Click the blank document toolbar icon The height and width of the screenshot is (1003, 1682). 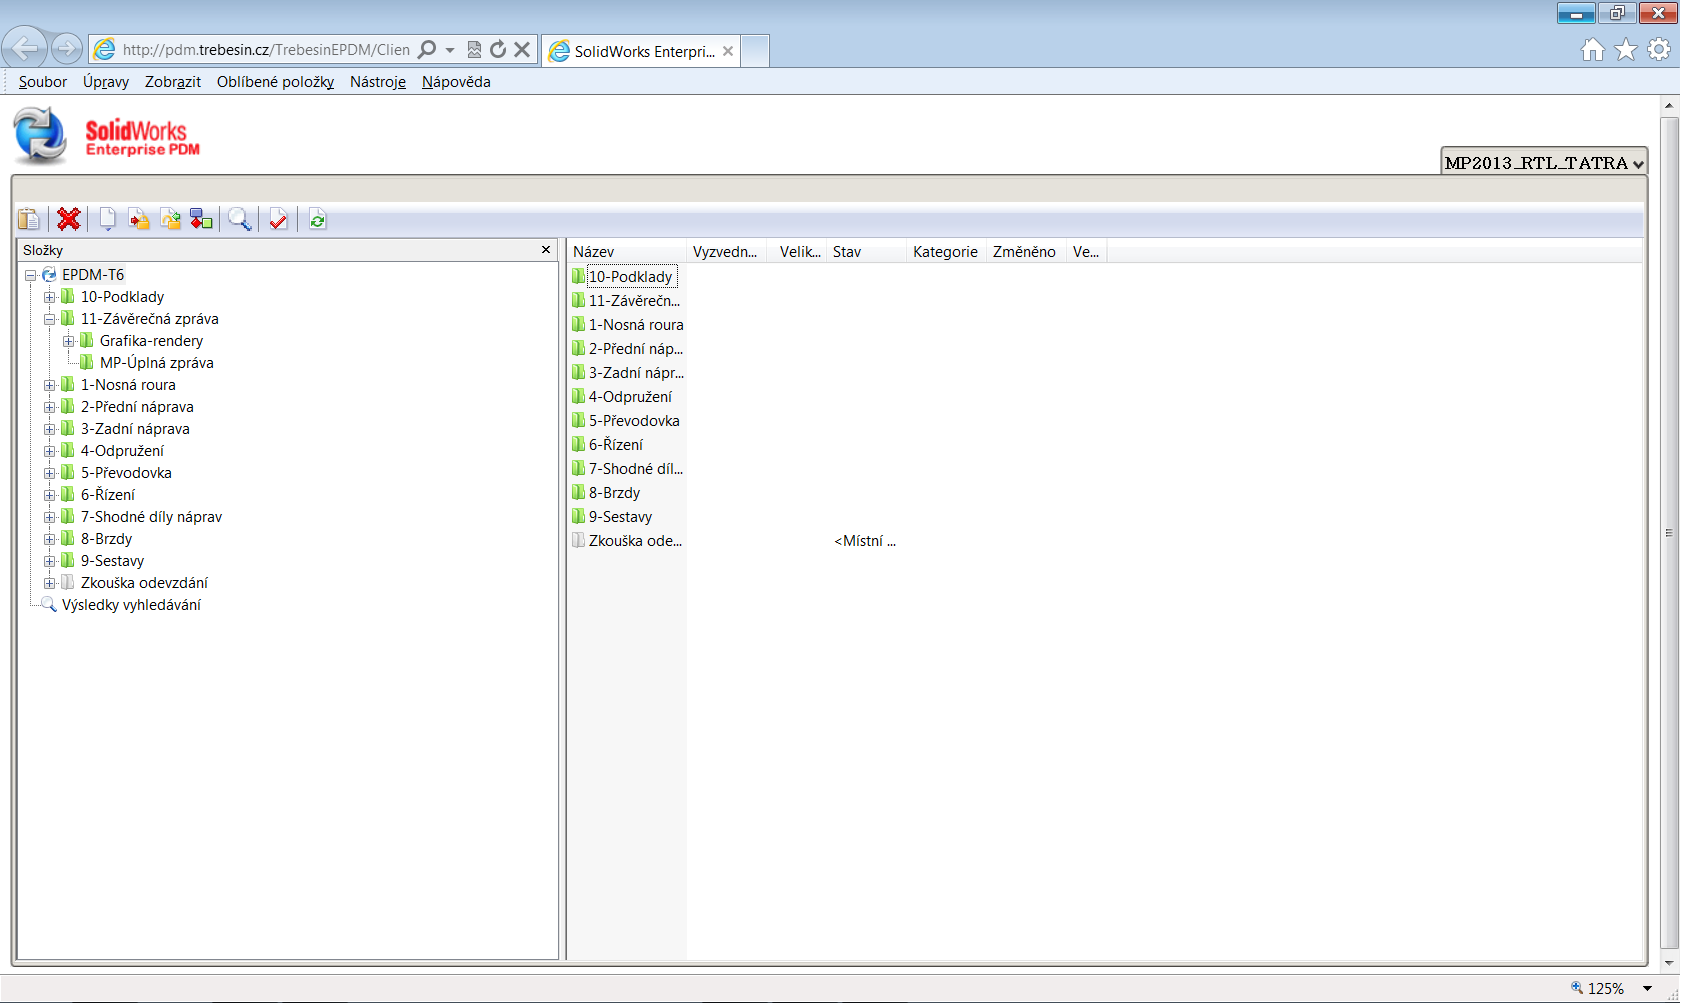click(107, 219)
